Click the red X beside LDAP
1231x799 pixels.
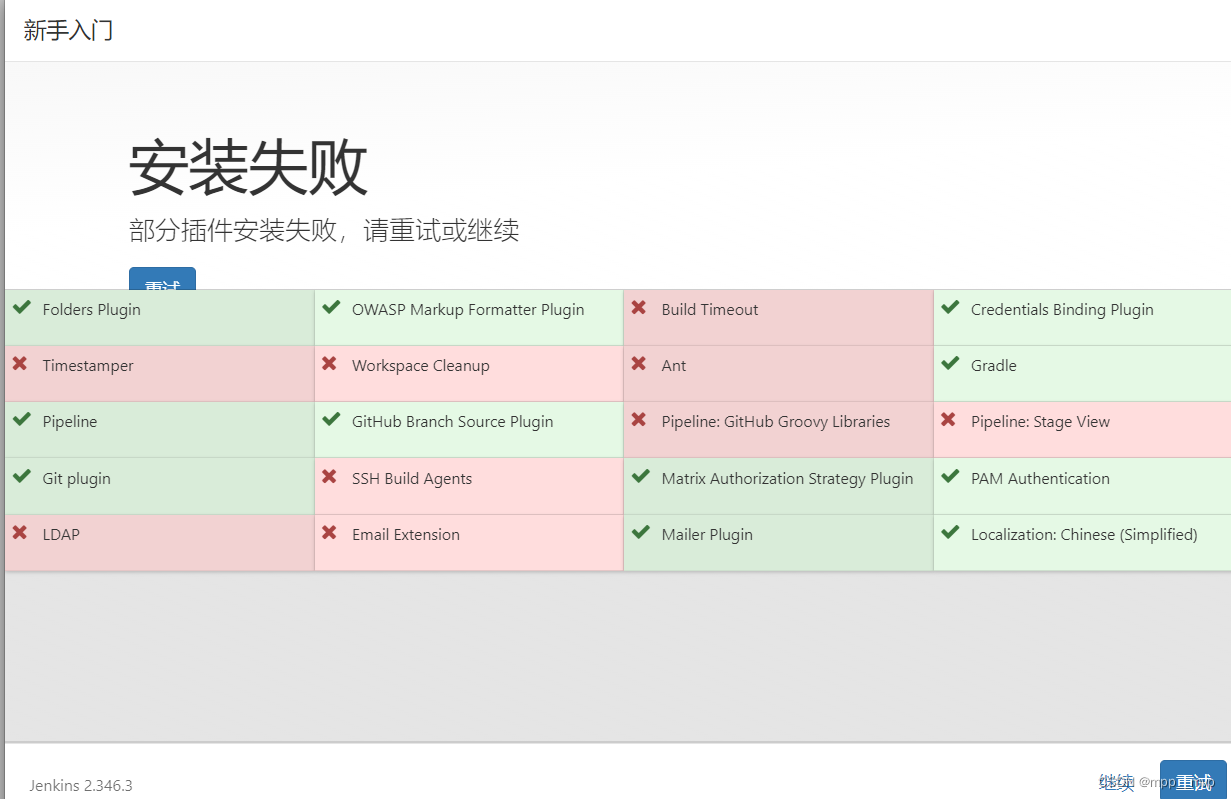(x=20, y=533)
